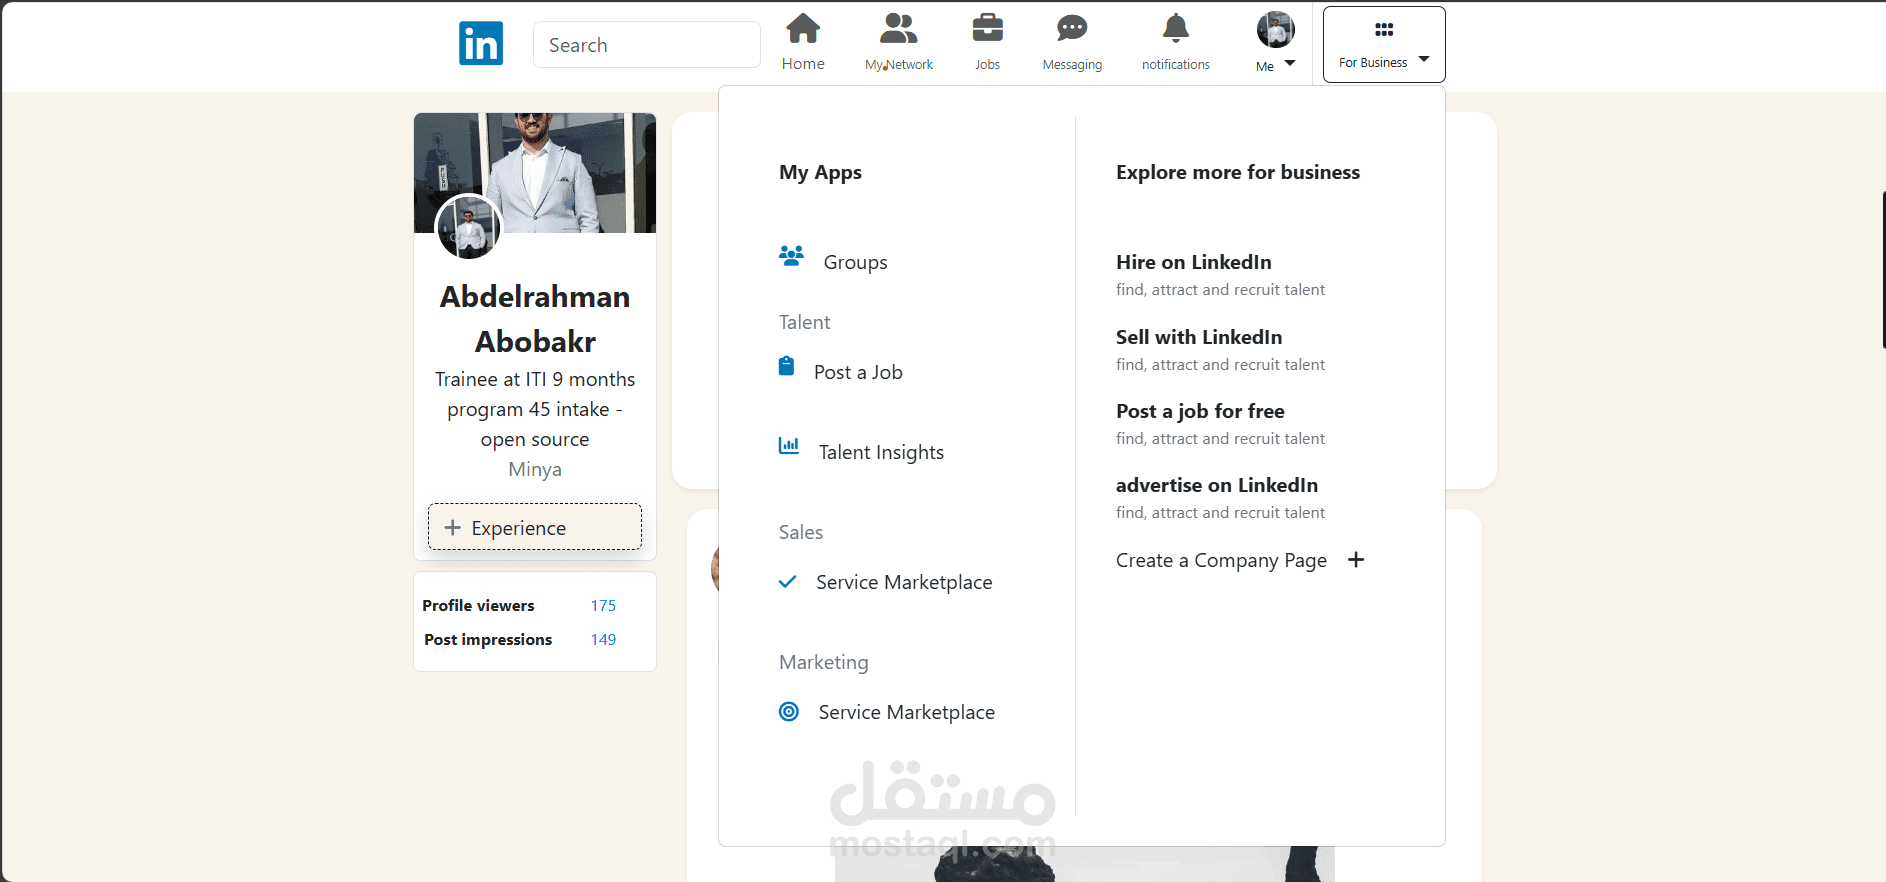Collapse the For Business dropdown arrow
Screen dimensions: 1886x882
[1424, 59]
